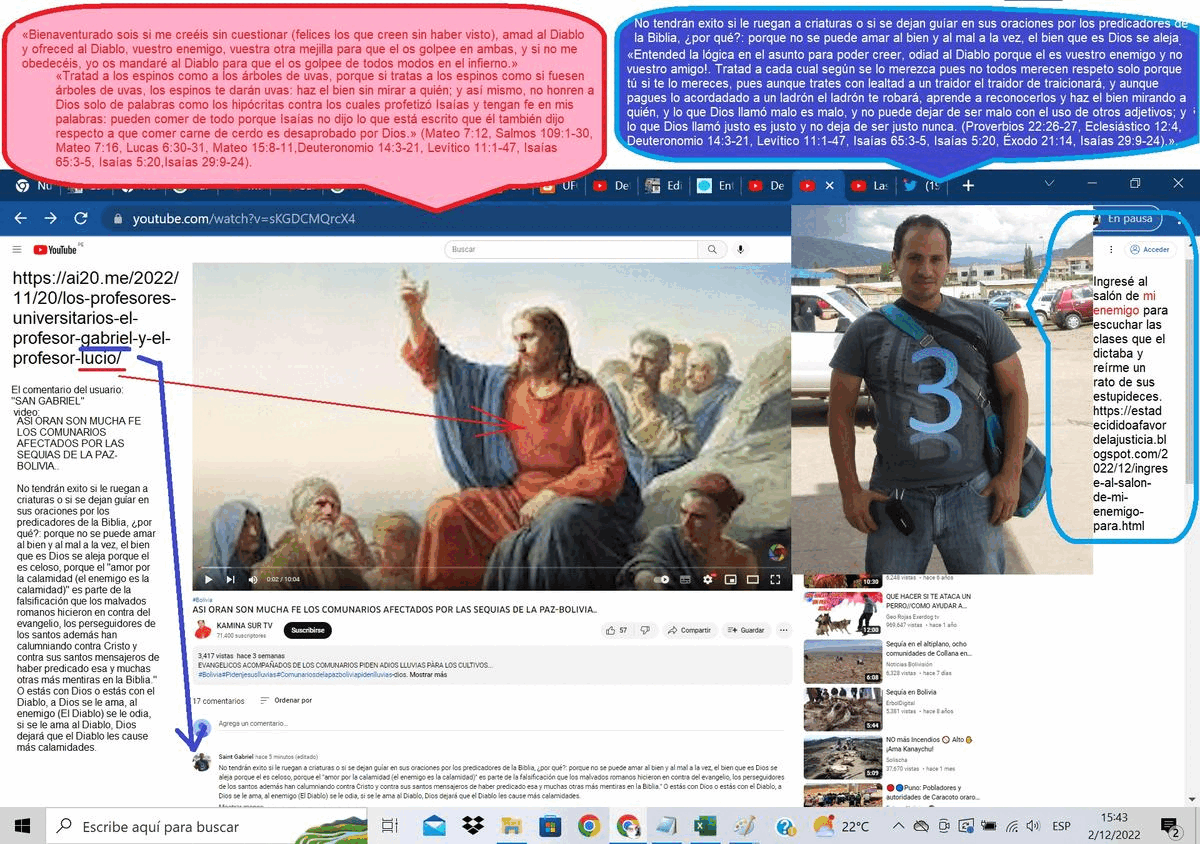Open the notification center icon

click(1169, 826)
